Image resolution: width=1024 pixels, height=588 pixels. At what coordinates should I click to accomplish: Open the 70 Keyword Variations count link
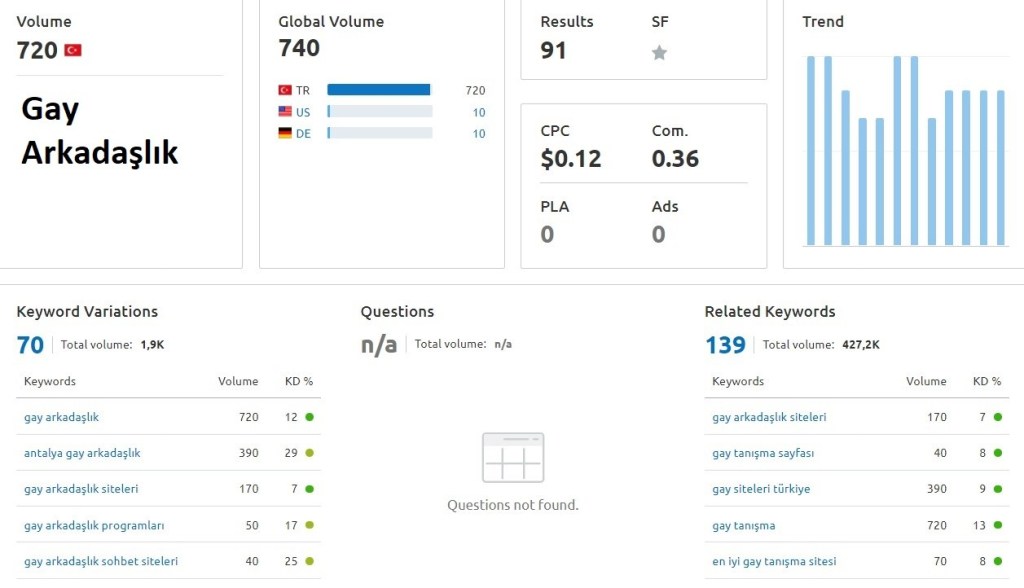tap(30, 345)
